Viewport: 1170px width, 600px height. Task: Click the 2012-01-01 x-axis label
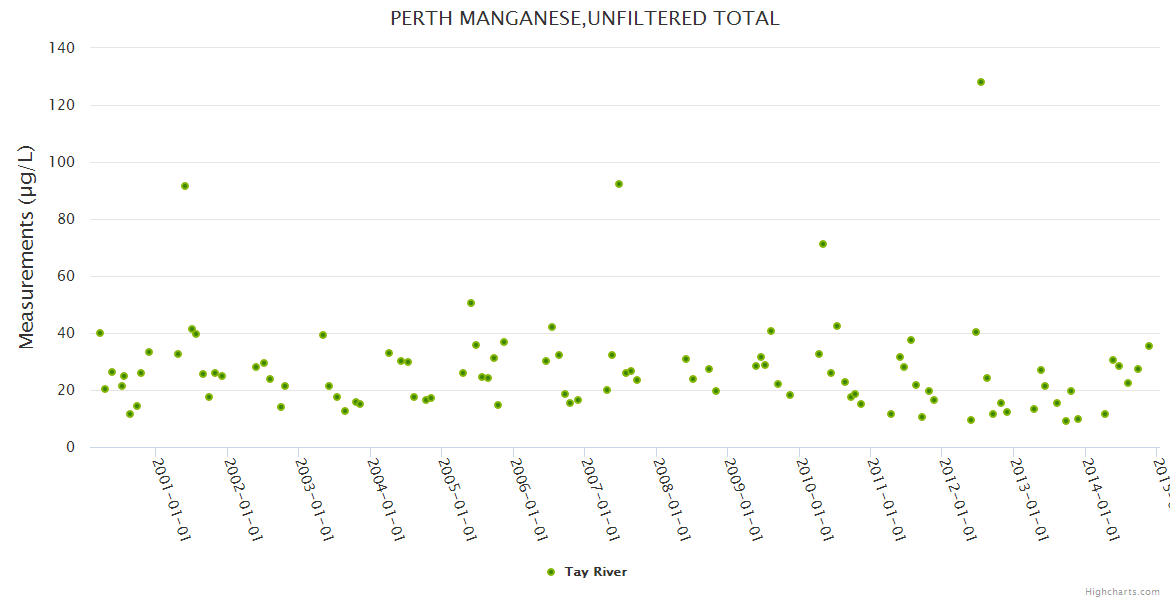[x=958, y=500]
